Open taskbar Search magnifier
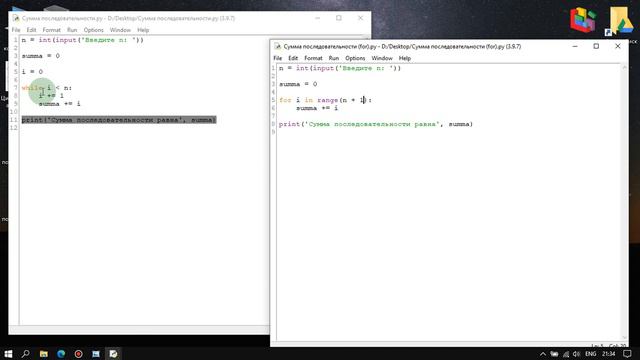 26,353
